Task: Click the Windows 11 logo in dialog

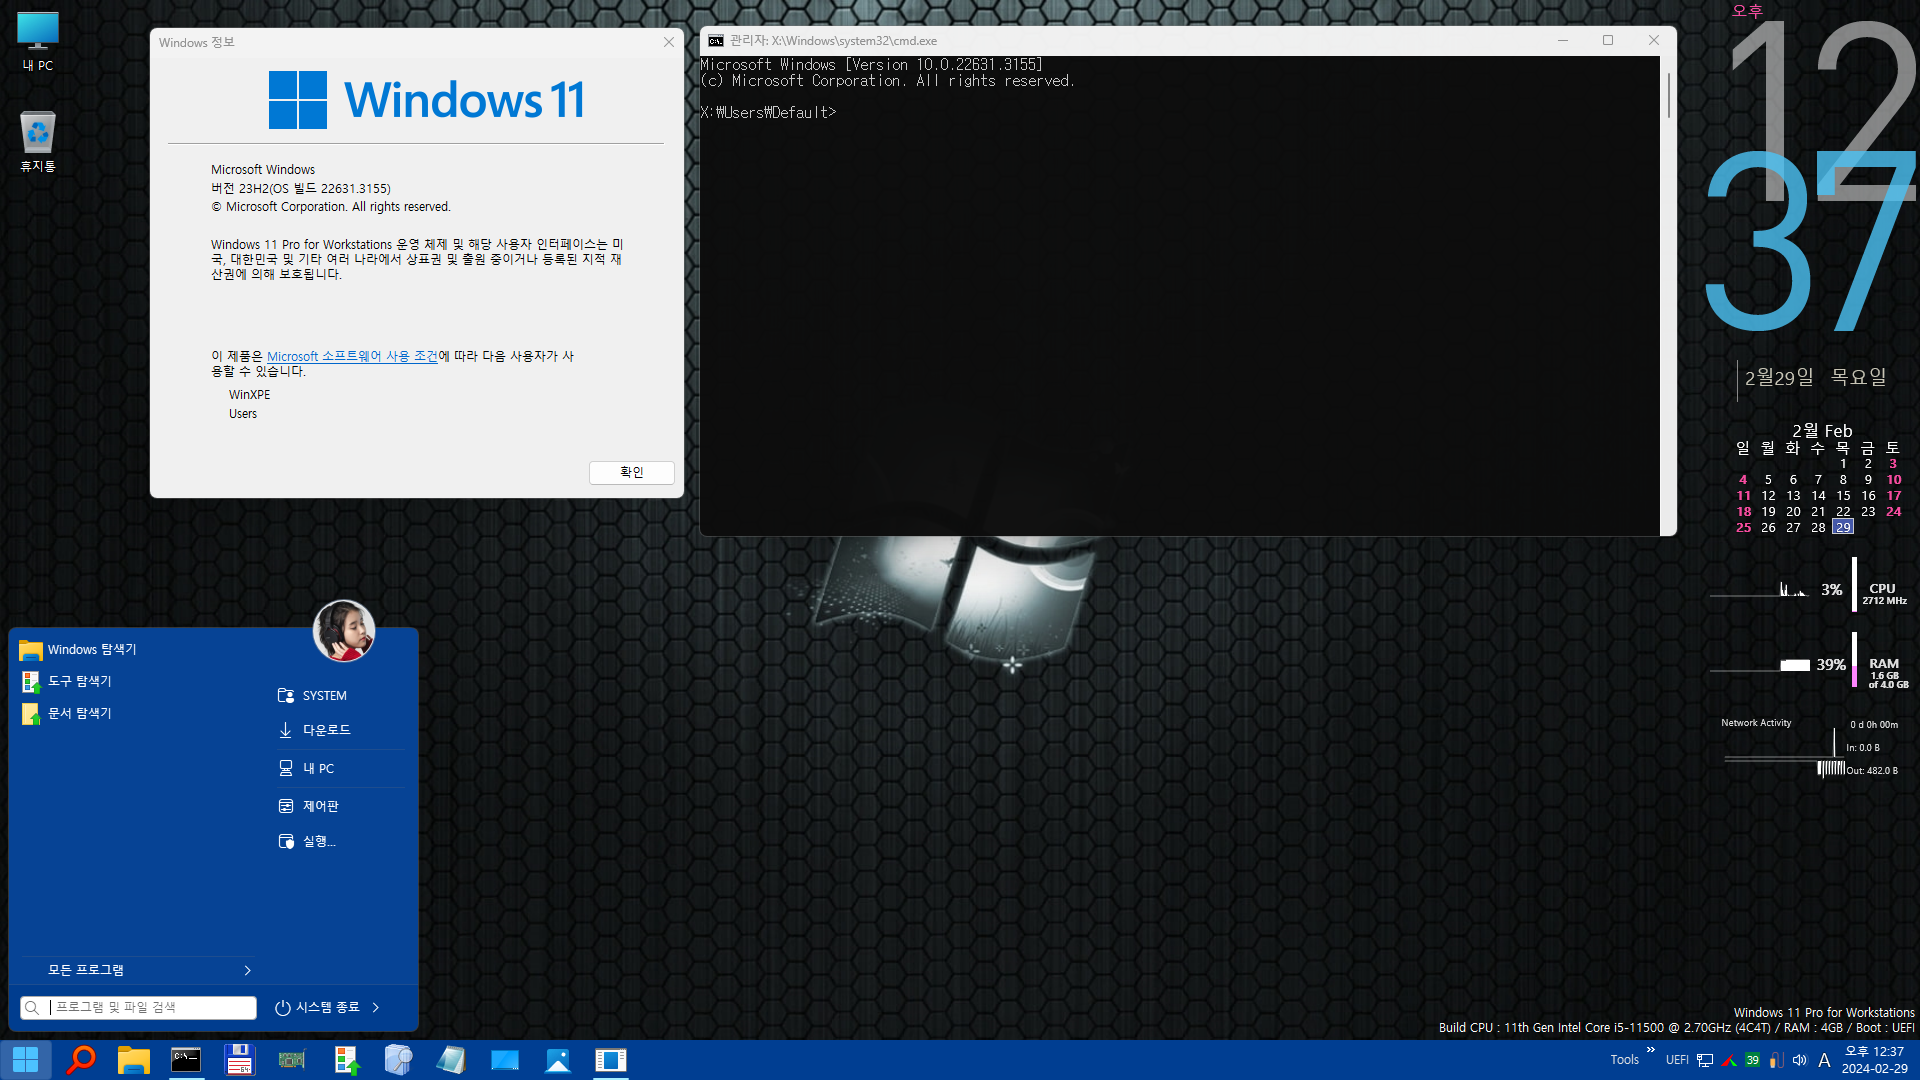Action: [x=427, y=100]
